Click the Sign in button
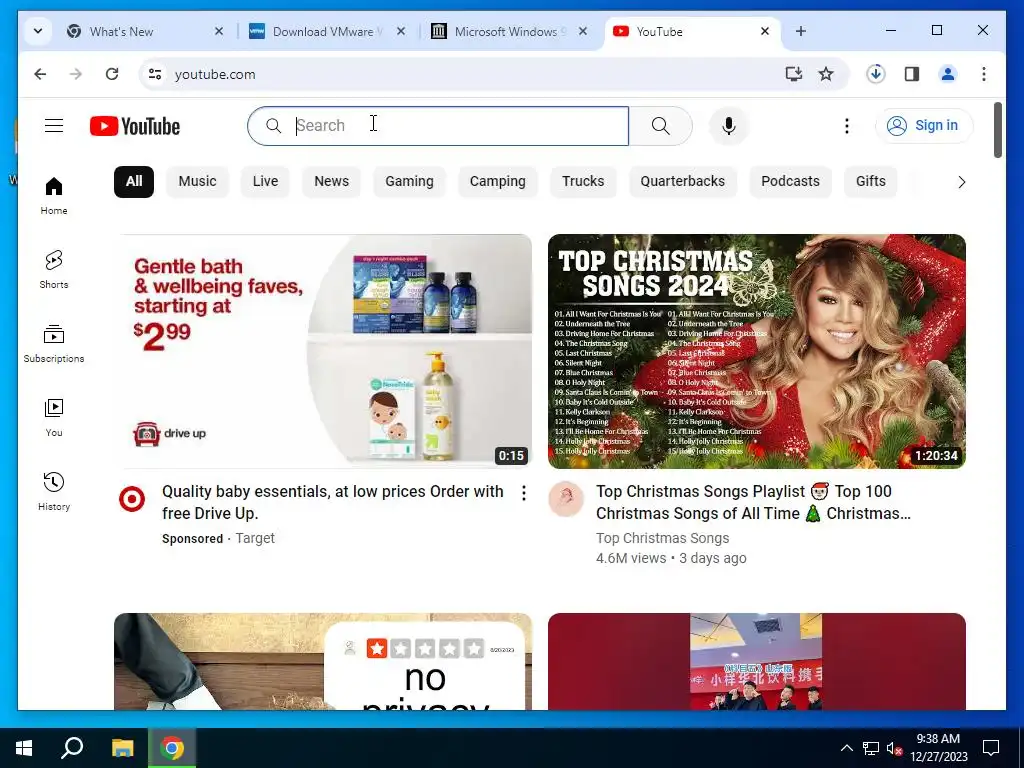The image size is (1024, 768). 924,125
